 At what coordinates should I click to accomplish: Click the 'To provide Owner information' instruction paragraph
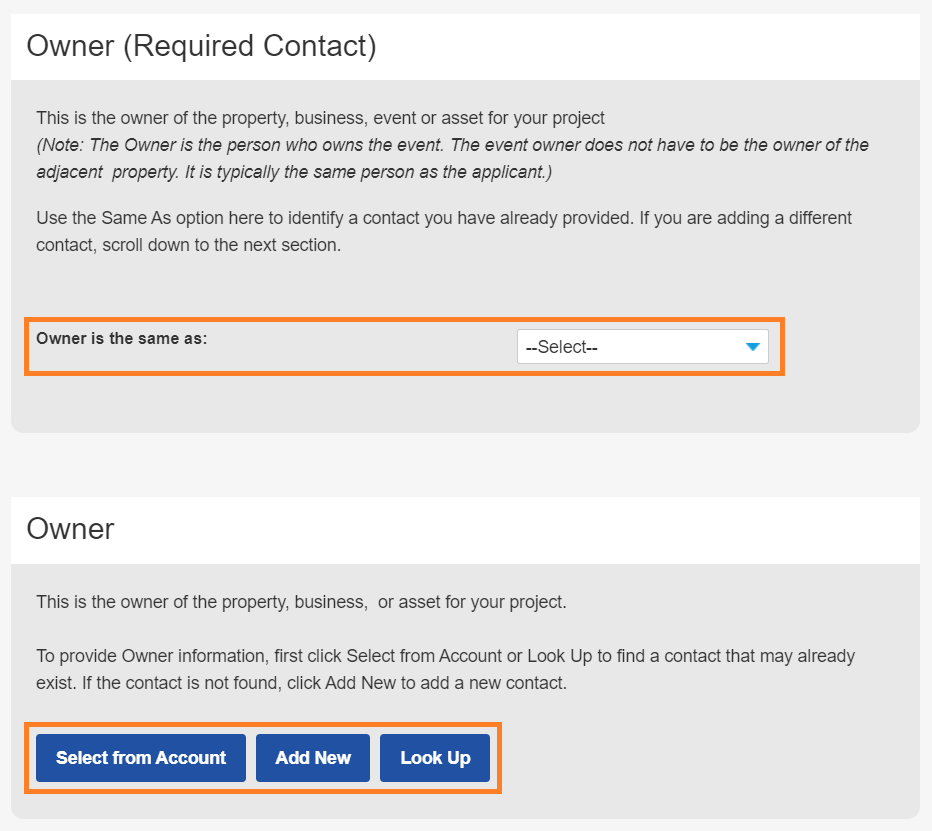[445, 670]
